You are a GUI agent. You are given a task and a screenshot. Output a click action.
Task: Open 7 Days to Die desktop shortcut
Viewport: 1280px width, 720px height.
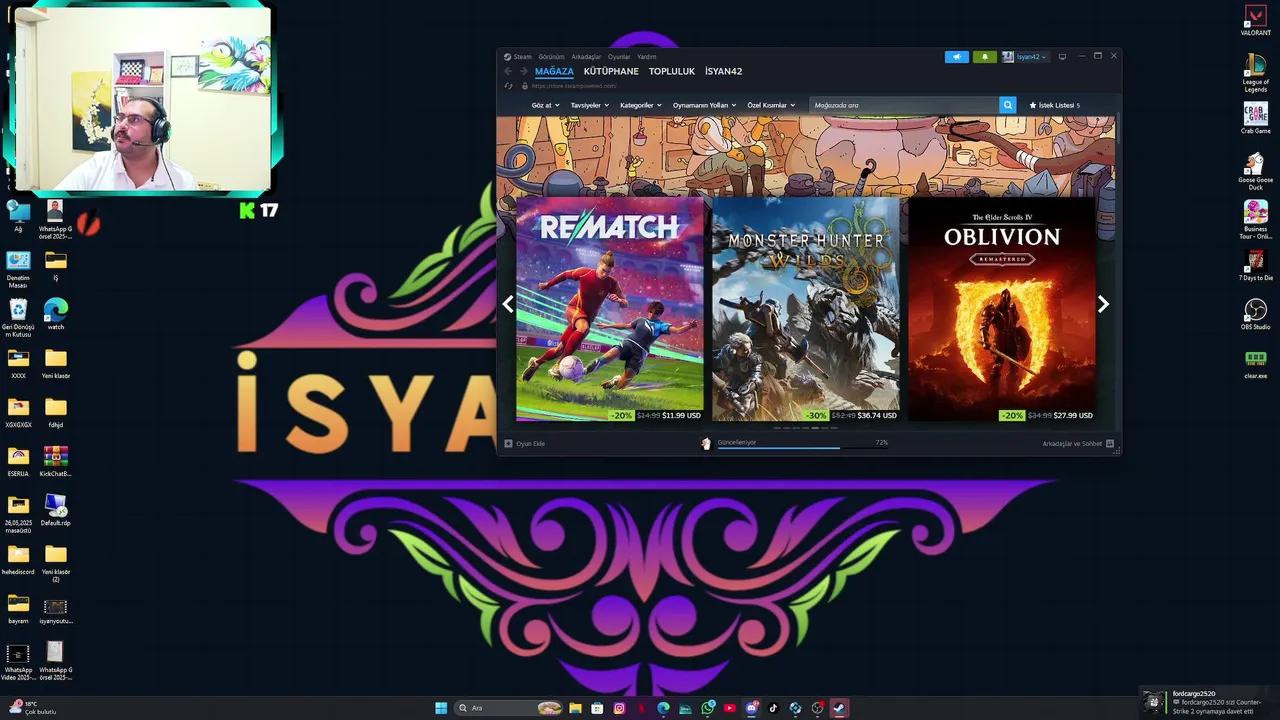1255,265
